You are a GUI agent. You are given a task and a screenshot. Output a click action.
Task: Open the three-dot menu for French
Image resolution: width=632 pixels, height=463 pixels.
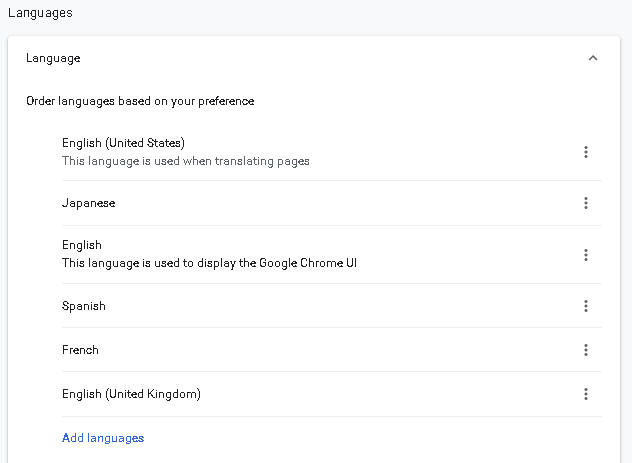586,350
